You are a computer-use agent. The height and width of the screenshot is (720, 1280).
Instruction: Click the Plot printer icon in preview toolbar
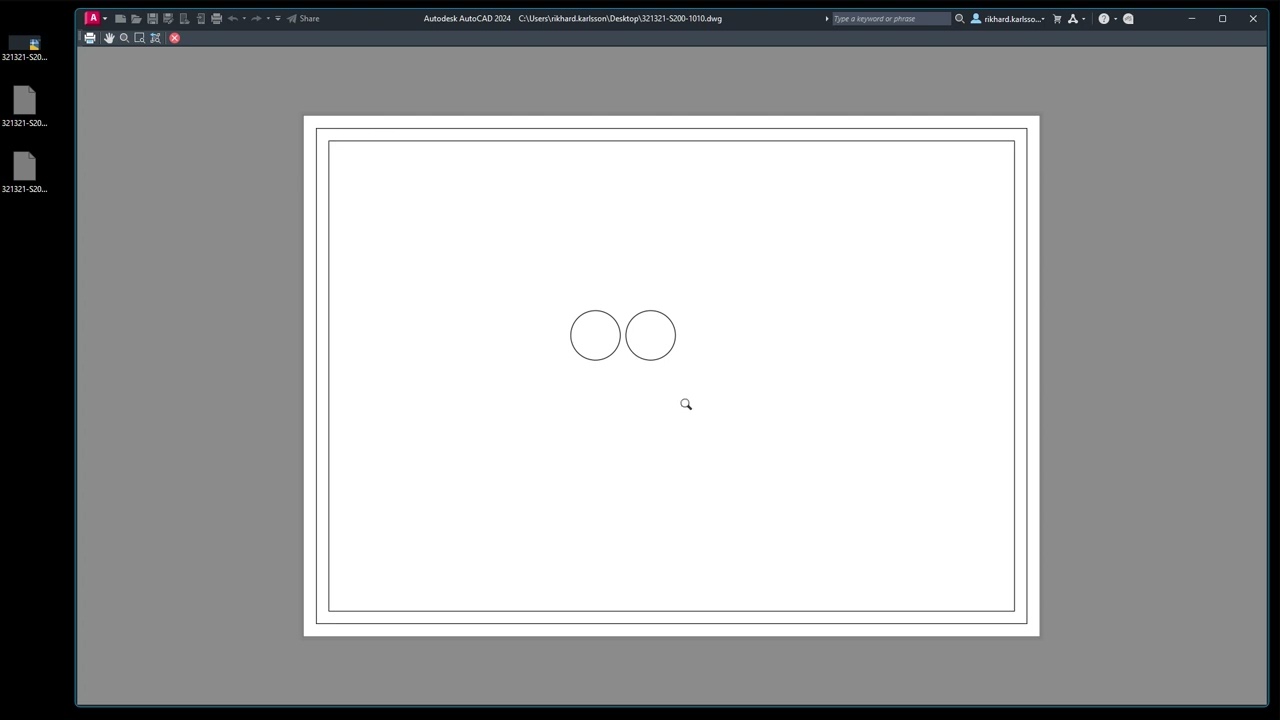click(x=90, y=38)
